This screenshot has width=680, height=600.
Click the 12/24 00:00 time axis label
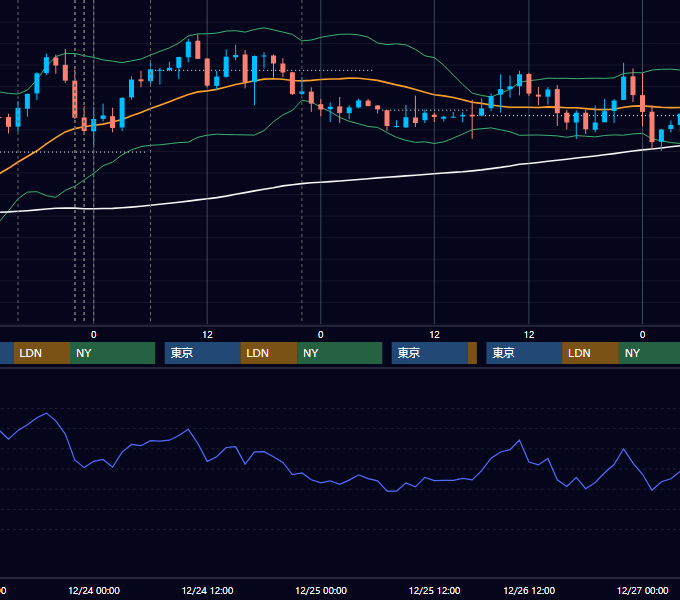click(x=94, y=590)
